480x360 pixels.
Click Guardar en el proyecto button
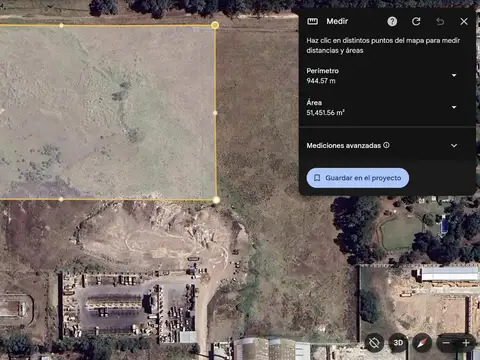click(358, 178)
